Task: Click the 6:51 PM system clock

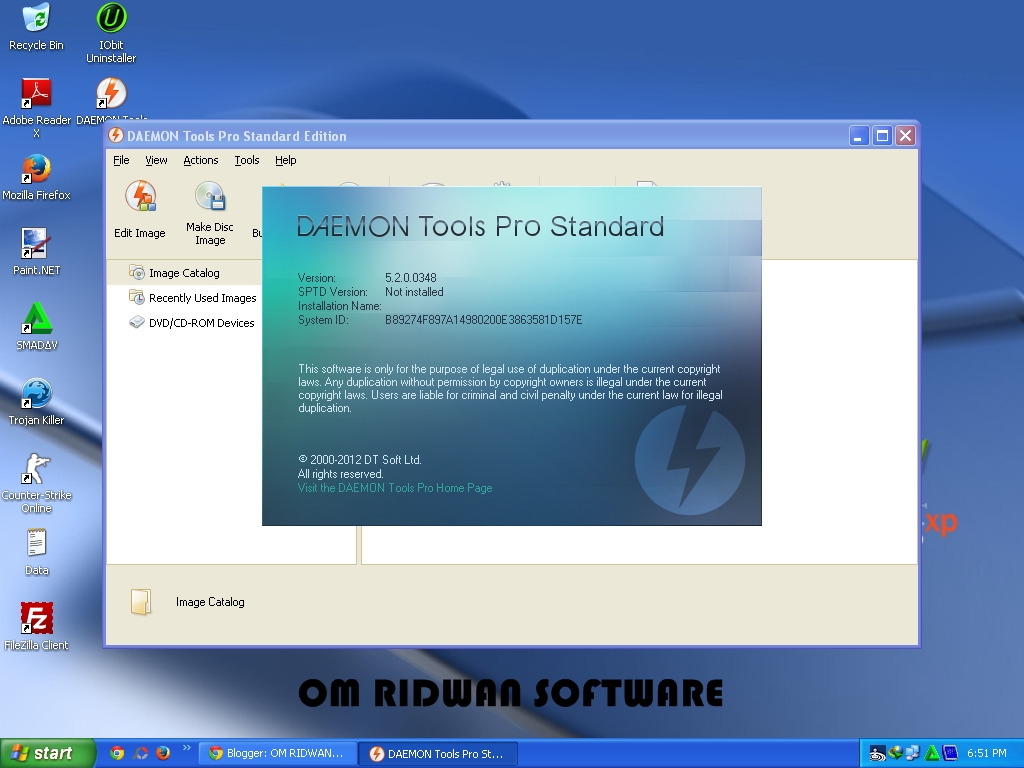Action: coord(987,753)
